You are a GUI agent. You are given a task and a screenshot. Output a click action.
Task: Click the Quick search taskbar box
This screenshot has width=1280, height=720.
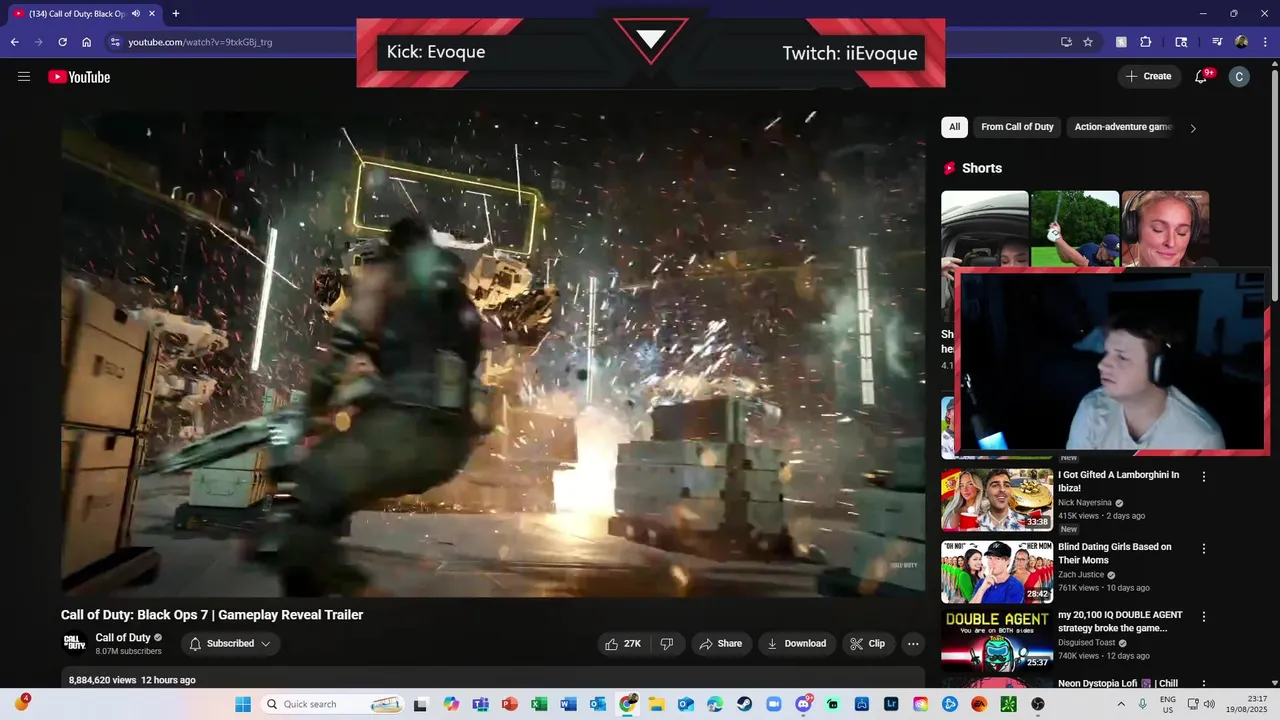pos(332,704)
